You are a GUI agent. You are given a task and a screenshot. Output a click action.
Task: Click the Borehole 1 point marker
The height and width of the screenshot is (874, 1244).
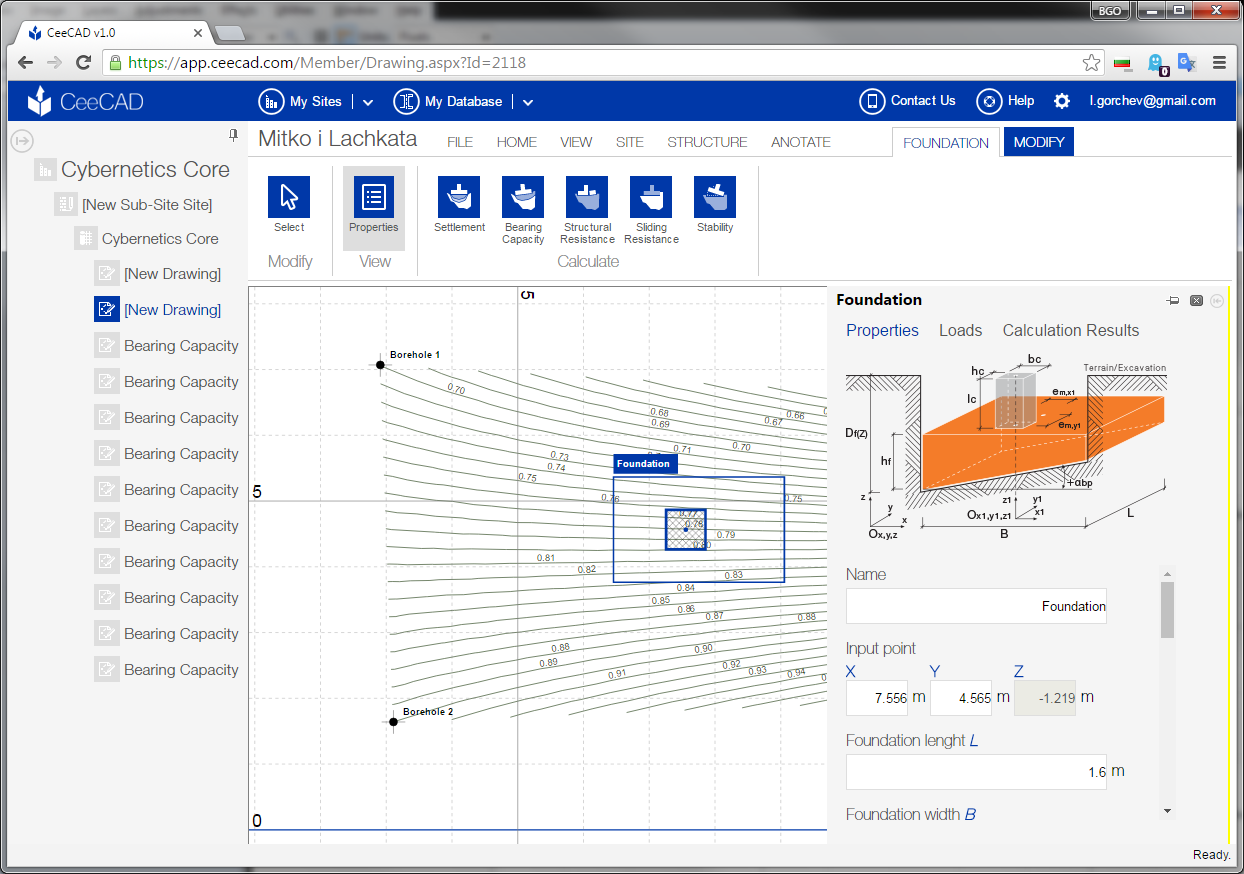point(380,365)
